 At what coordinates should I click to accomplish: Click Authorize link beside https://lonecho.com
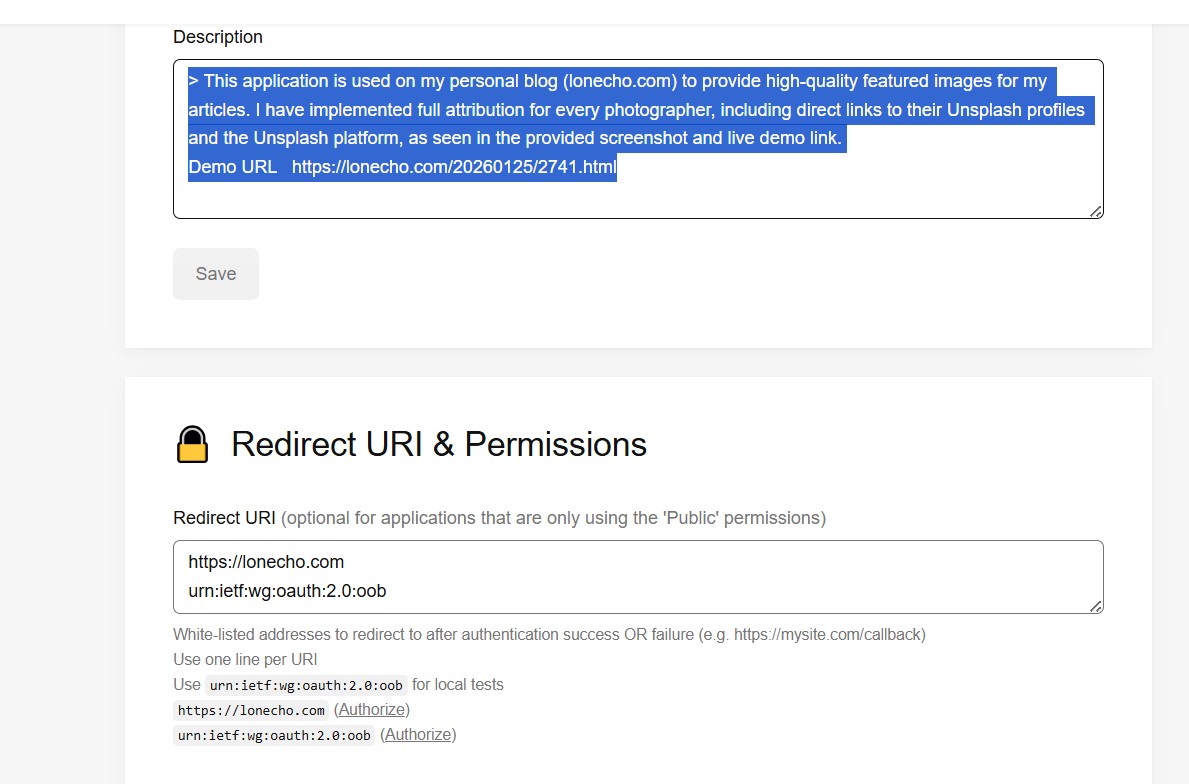point(371,710)
